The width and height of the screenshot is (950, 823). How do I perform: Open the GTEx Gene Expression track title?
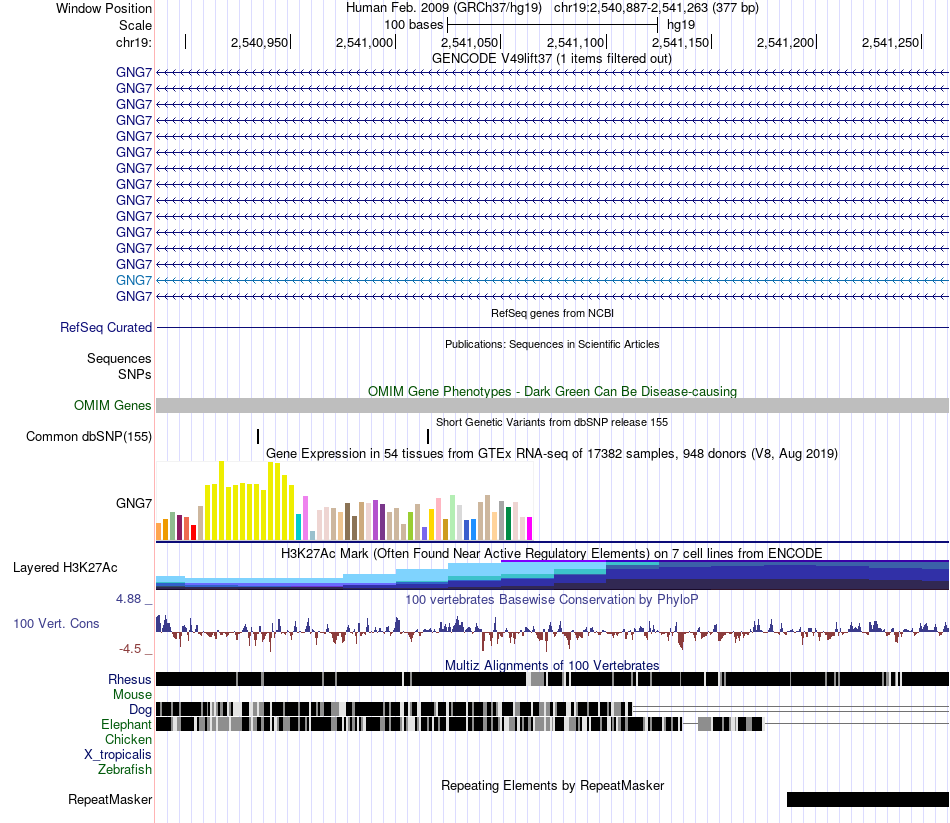pyautogui.click(x=552, y=453)
